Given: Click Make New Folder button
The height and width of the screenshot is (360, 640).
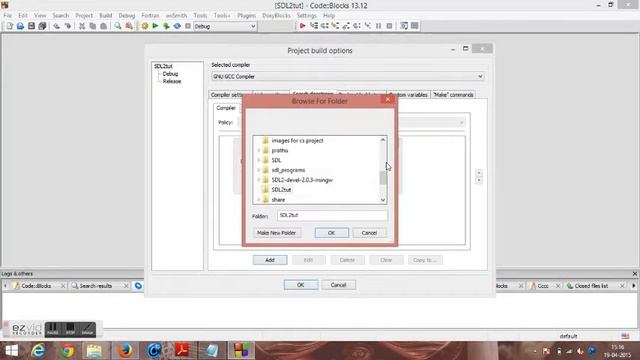Looking at the screenshot, I should (277, 233).
